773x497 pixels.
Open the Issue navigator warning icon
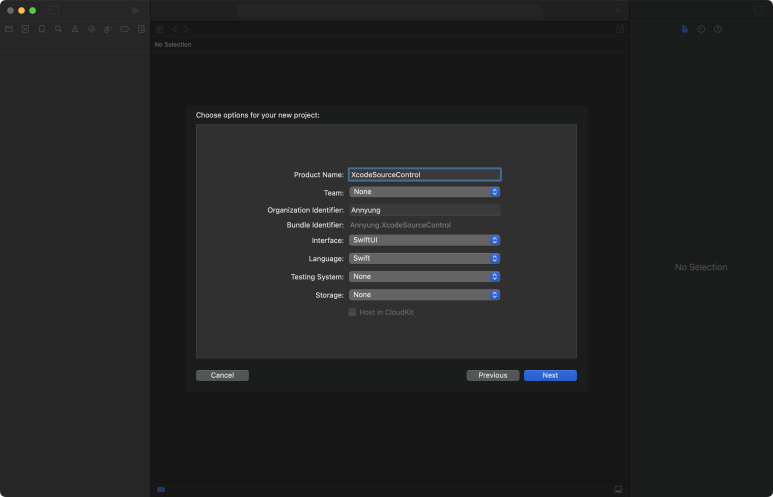(75, 29)
